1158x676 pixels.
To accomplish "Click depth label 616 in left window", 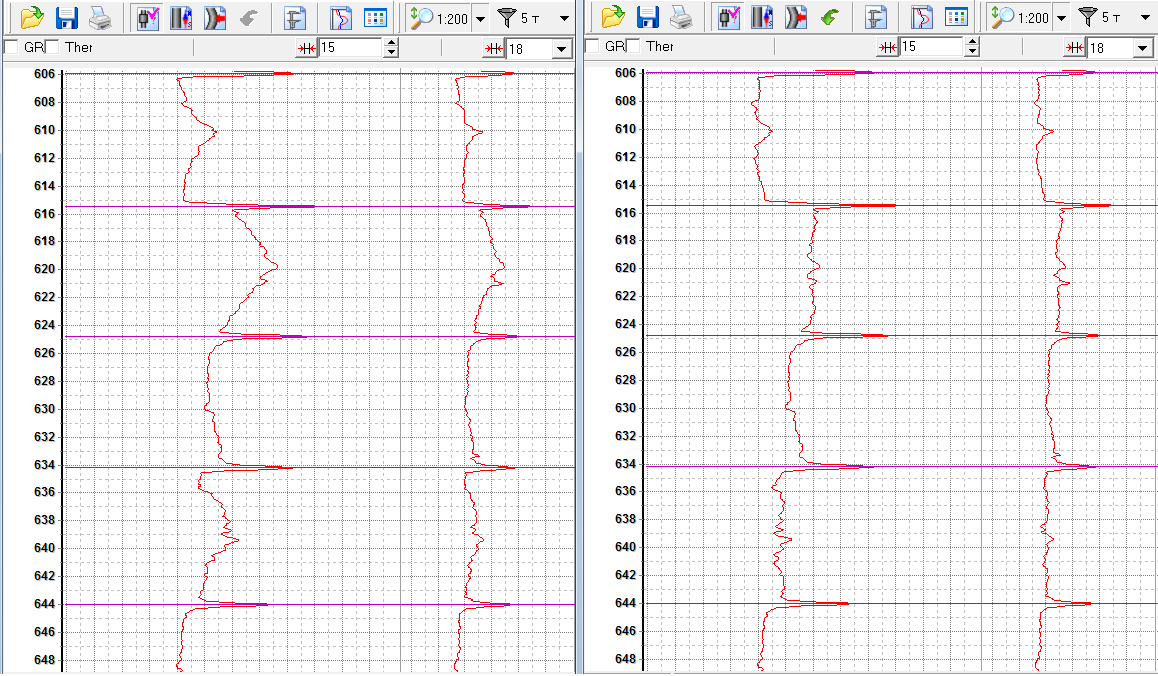I will point(44,214).
